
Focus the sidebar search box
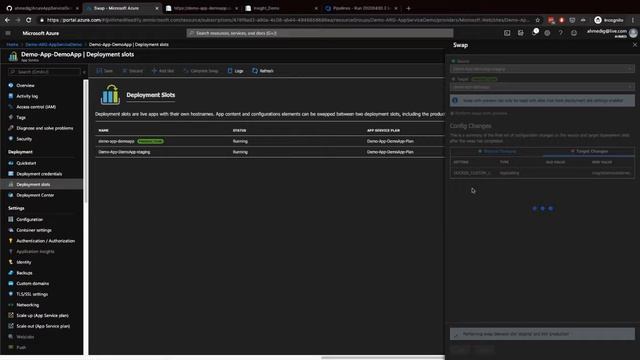(x=44, y=72)
